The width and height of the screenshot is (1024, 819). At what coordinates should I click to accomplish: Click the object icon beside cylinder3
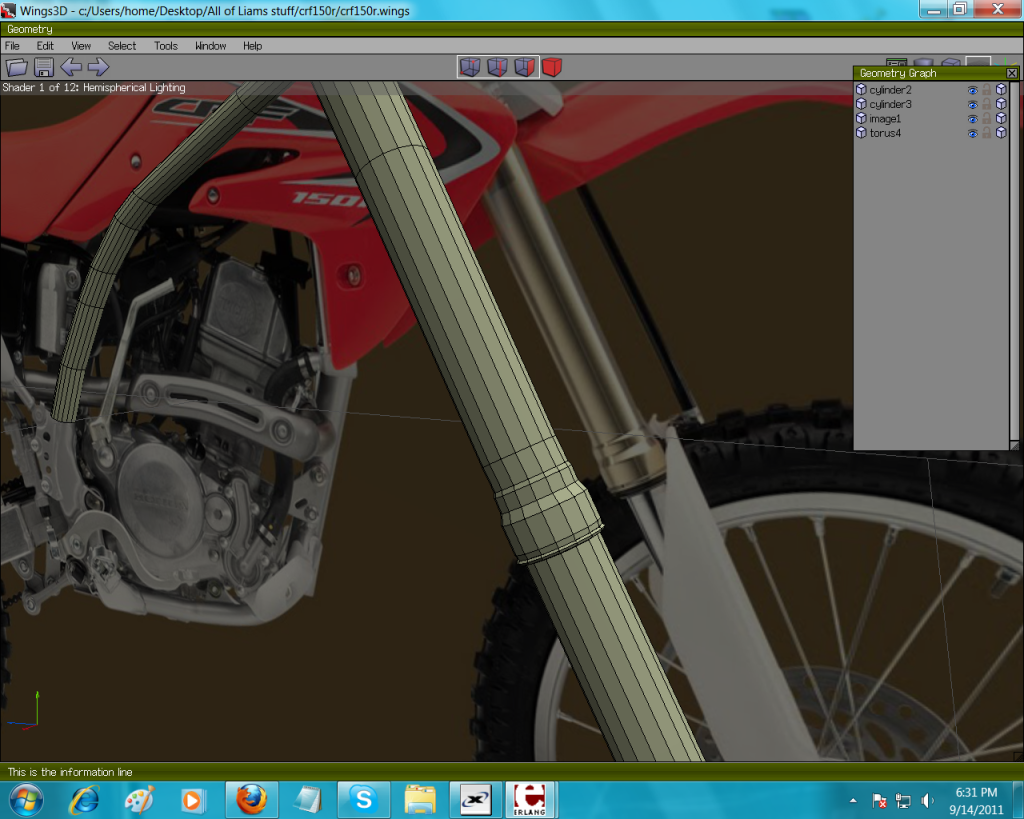point(861,104)
